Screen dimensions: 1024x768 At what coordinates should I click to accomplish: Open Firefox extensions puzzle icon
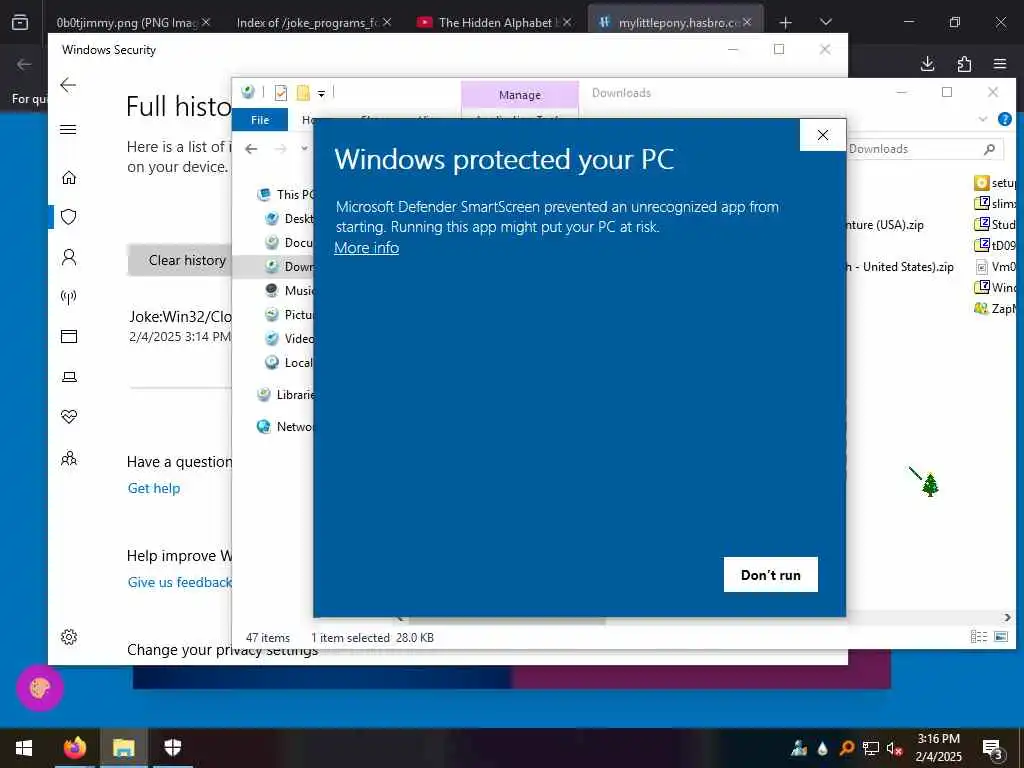pos(964,63)
